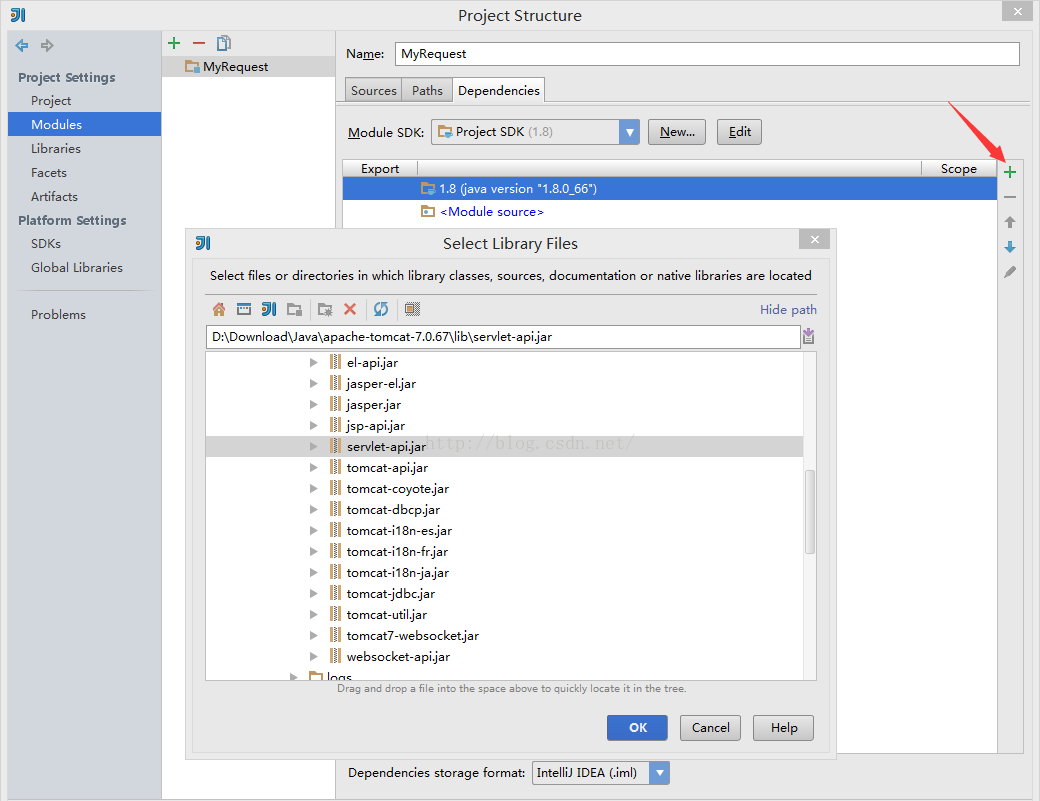1040x801 pixels.
Task: Select Modules in the sidebar
Action: click(x=84, y=124)
